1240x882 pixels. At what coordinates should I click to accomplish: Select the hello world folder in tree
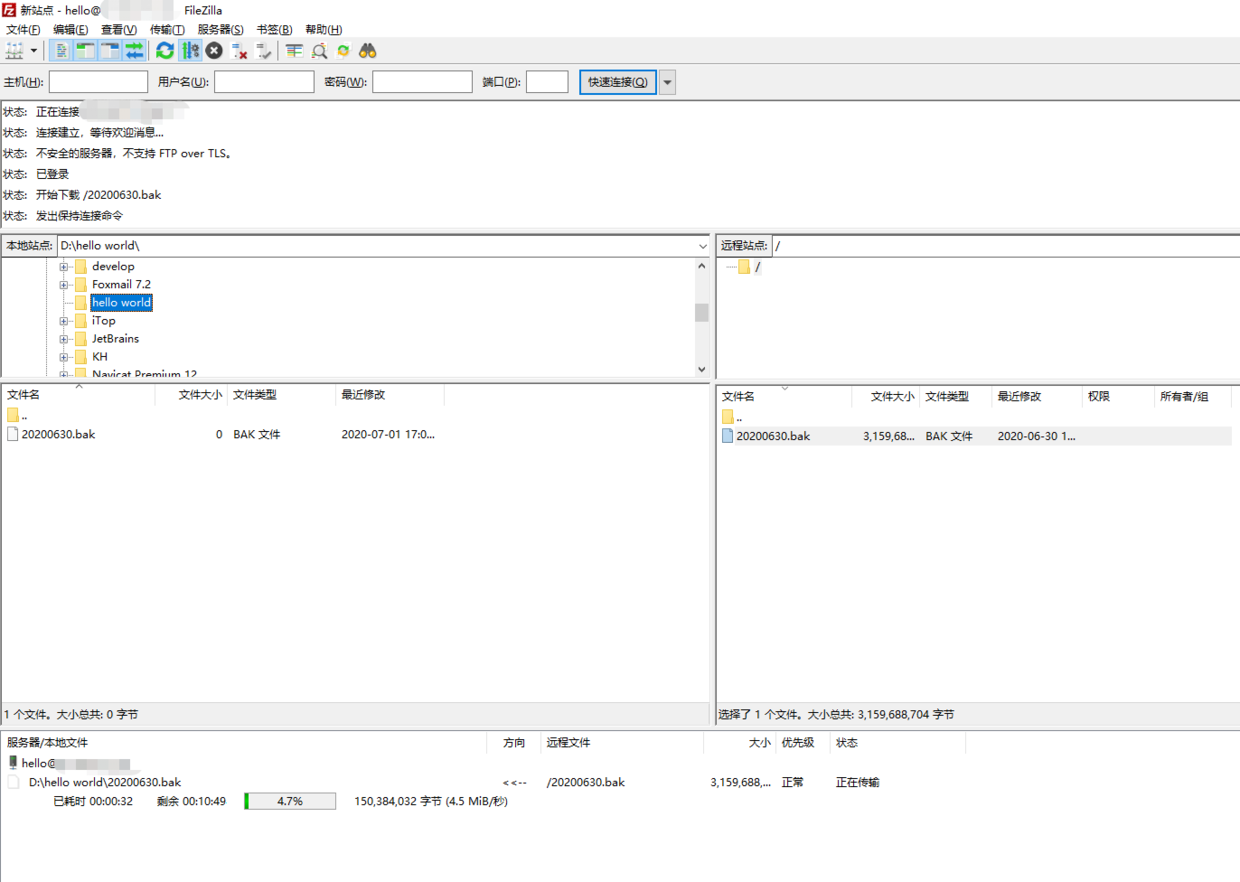point(121,303)
